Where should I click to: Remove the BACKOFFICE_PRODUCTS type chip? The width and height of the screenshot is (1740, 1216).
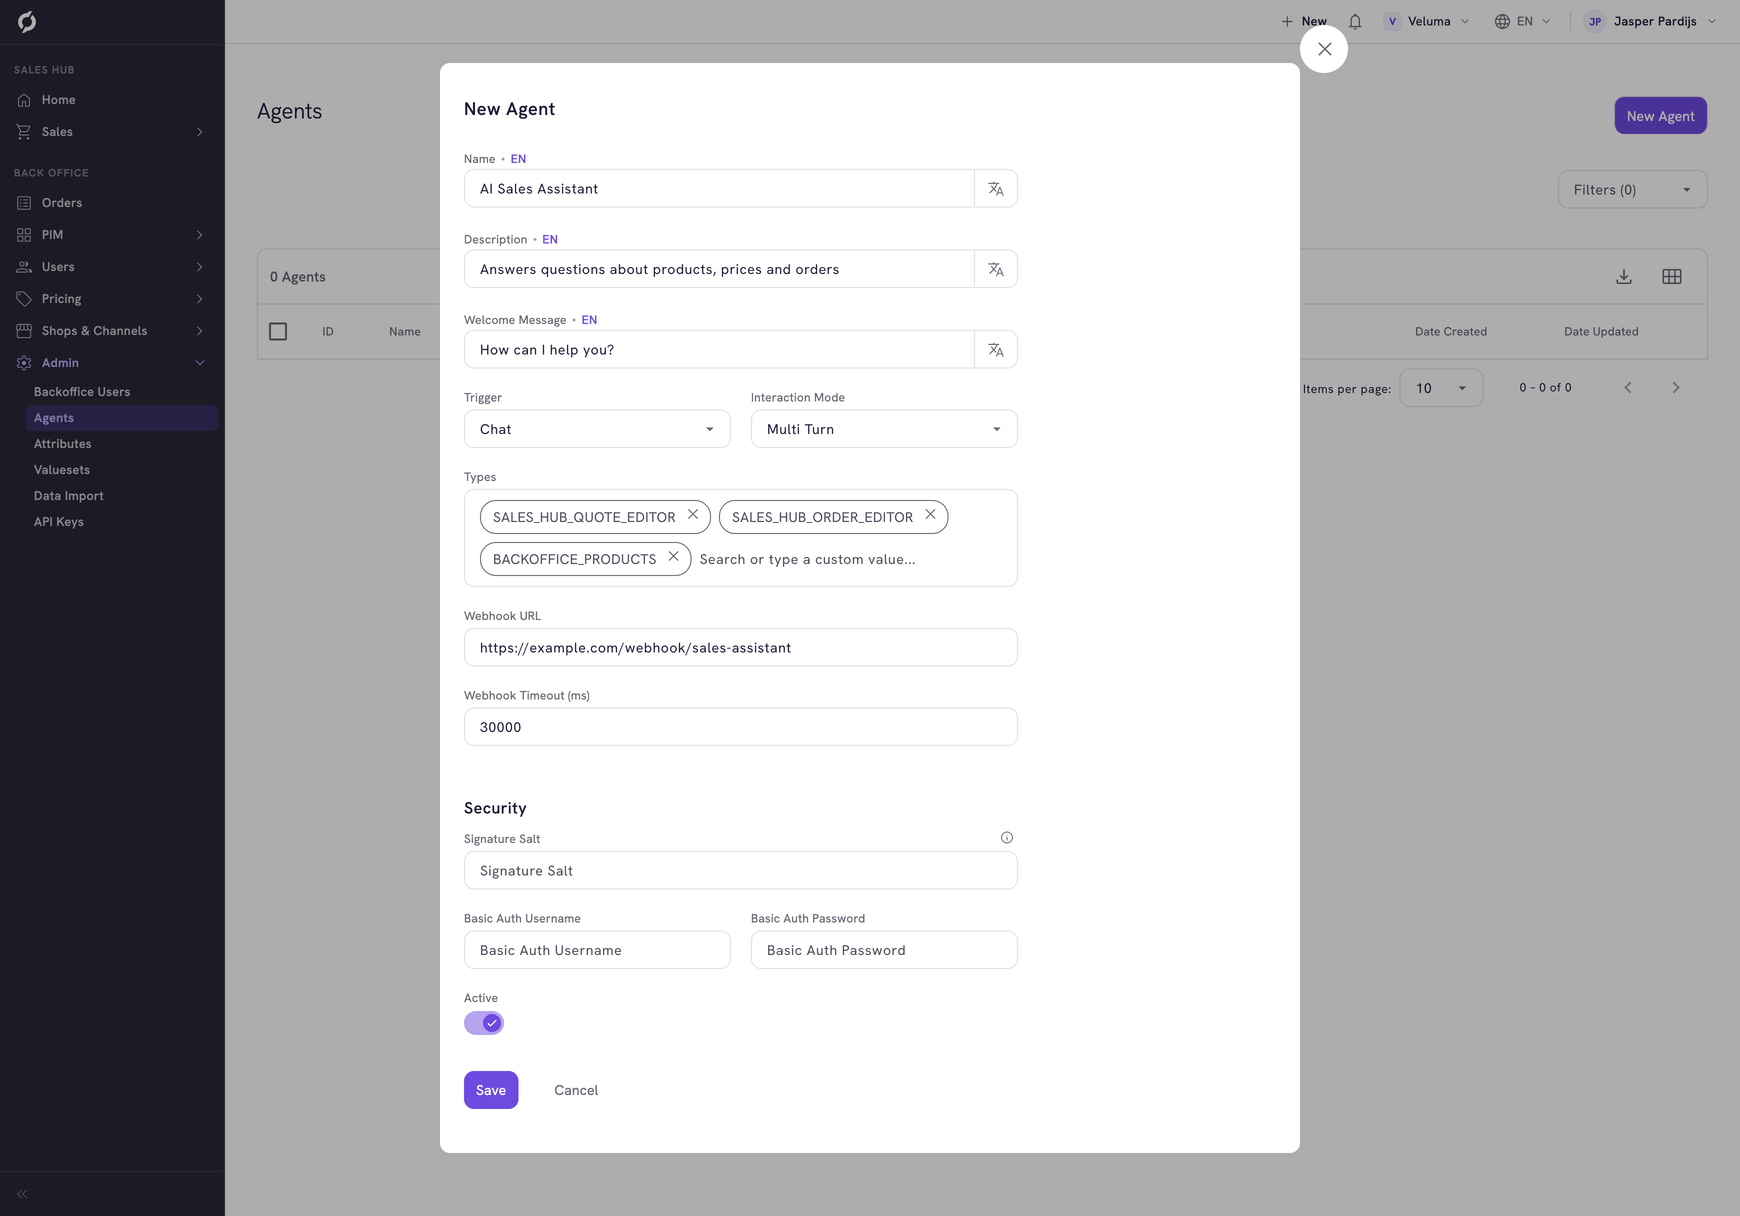tap(674, 557)
